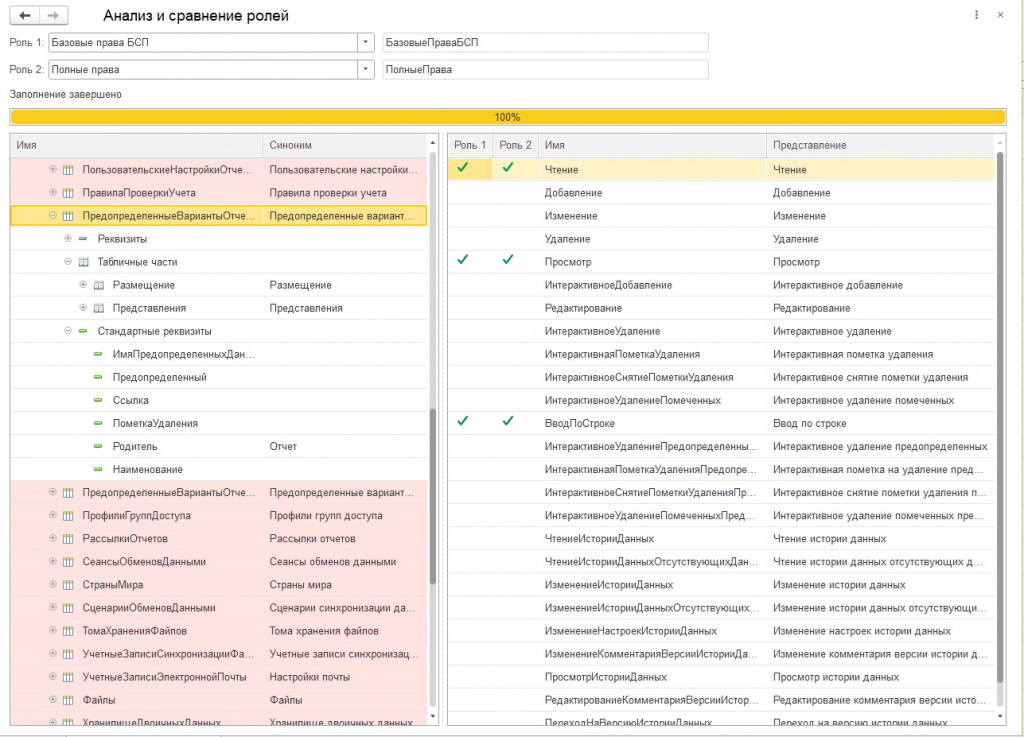Click catalog icon of ТомаХраненияФайлов
Image resolution: width=1024 pixels, height=737 pixels.
pyautogui.click(x=68, y=631)
